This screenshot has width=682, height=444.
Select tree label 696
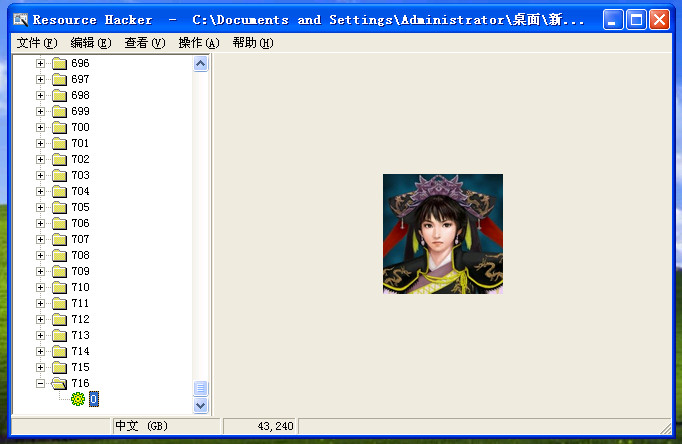(x=80, y=63)
